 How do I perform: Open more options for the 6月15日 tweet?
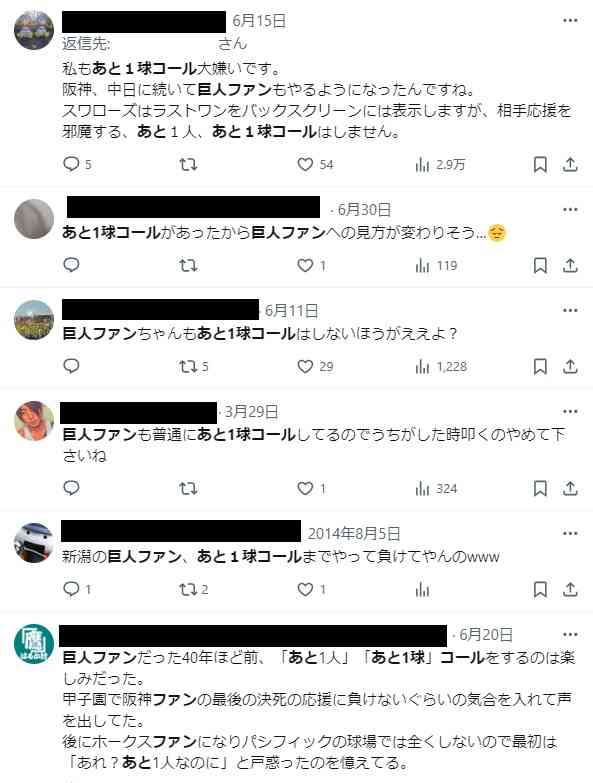[x=570, y=20]
